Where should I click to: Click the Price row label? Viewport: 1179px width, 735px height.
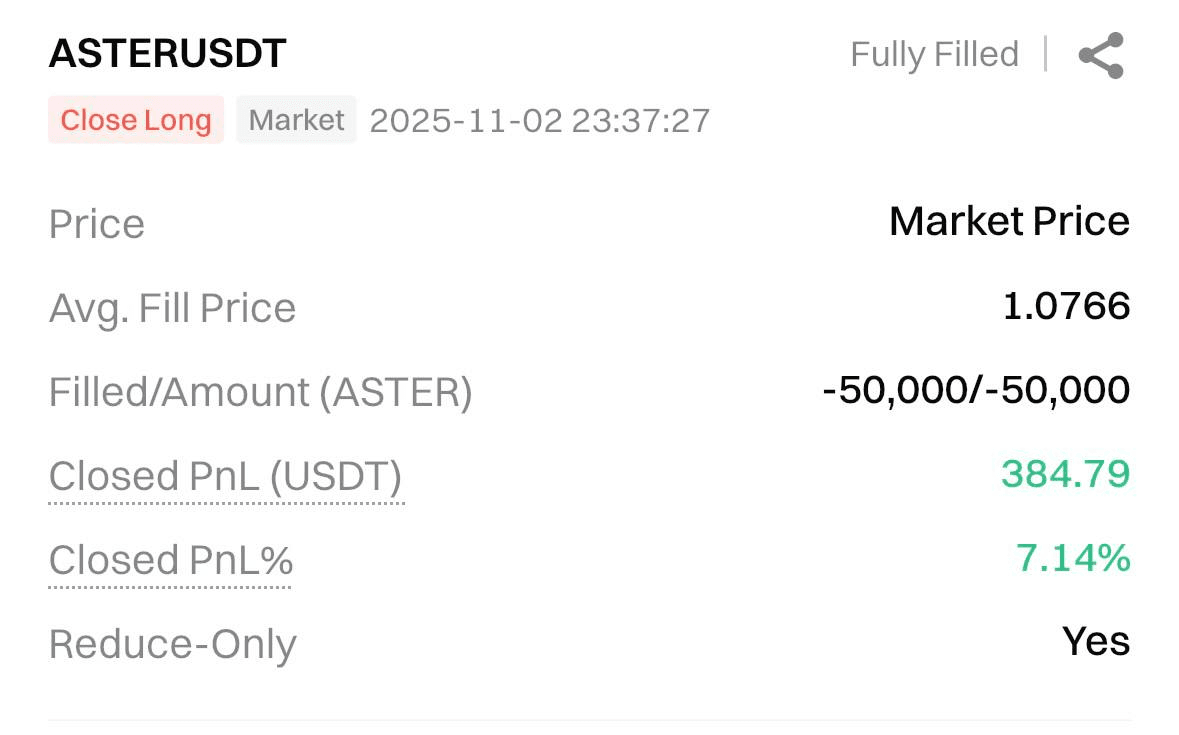tap(97, 224)
